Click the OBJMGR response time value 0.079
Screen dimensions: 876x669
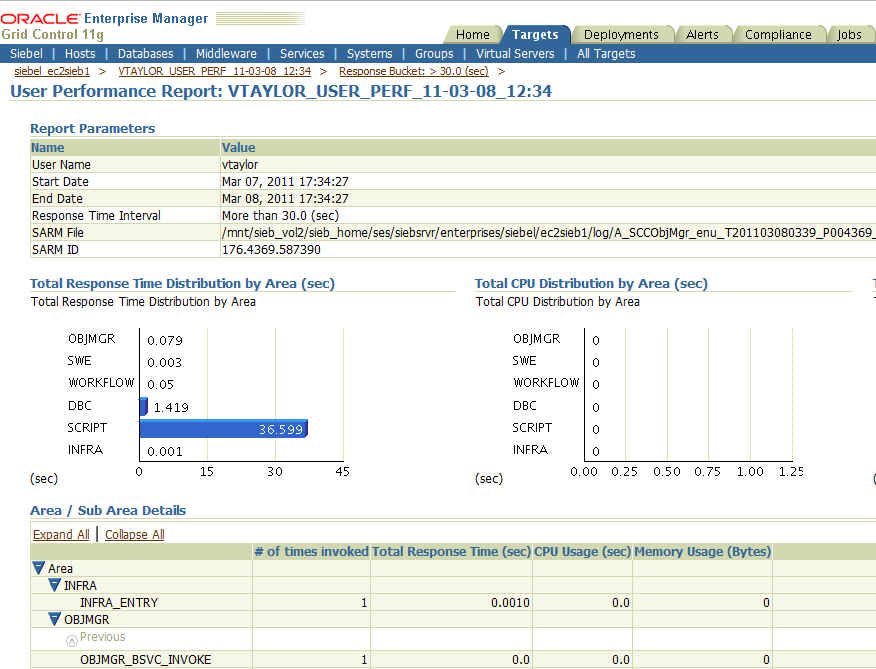(x=165, y=340)
